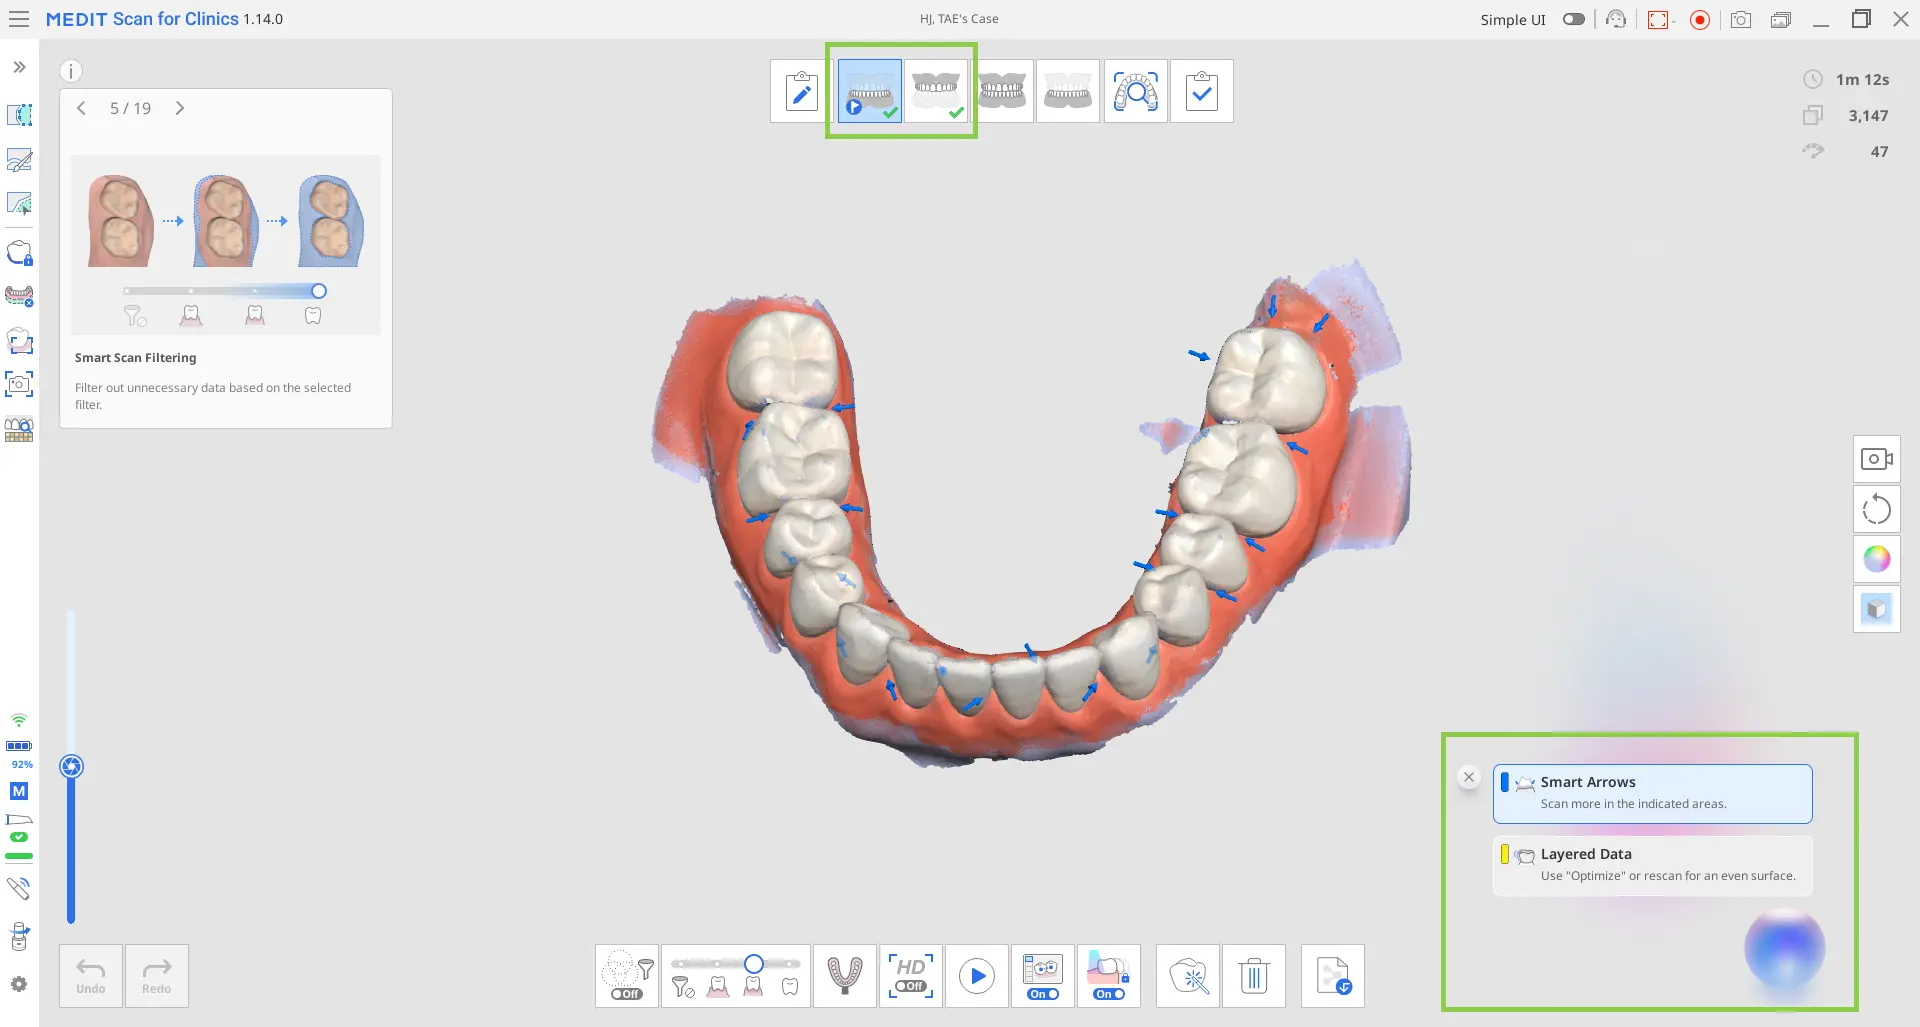Check the Wi-Fi connection status icon
This screenshot has height=1027, width=1920.
[19, 720]
